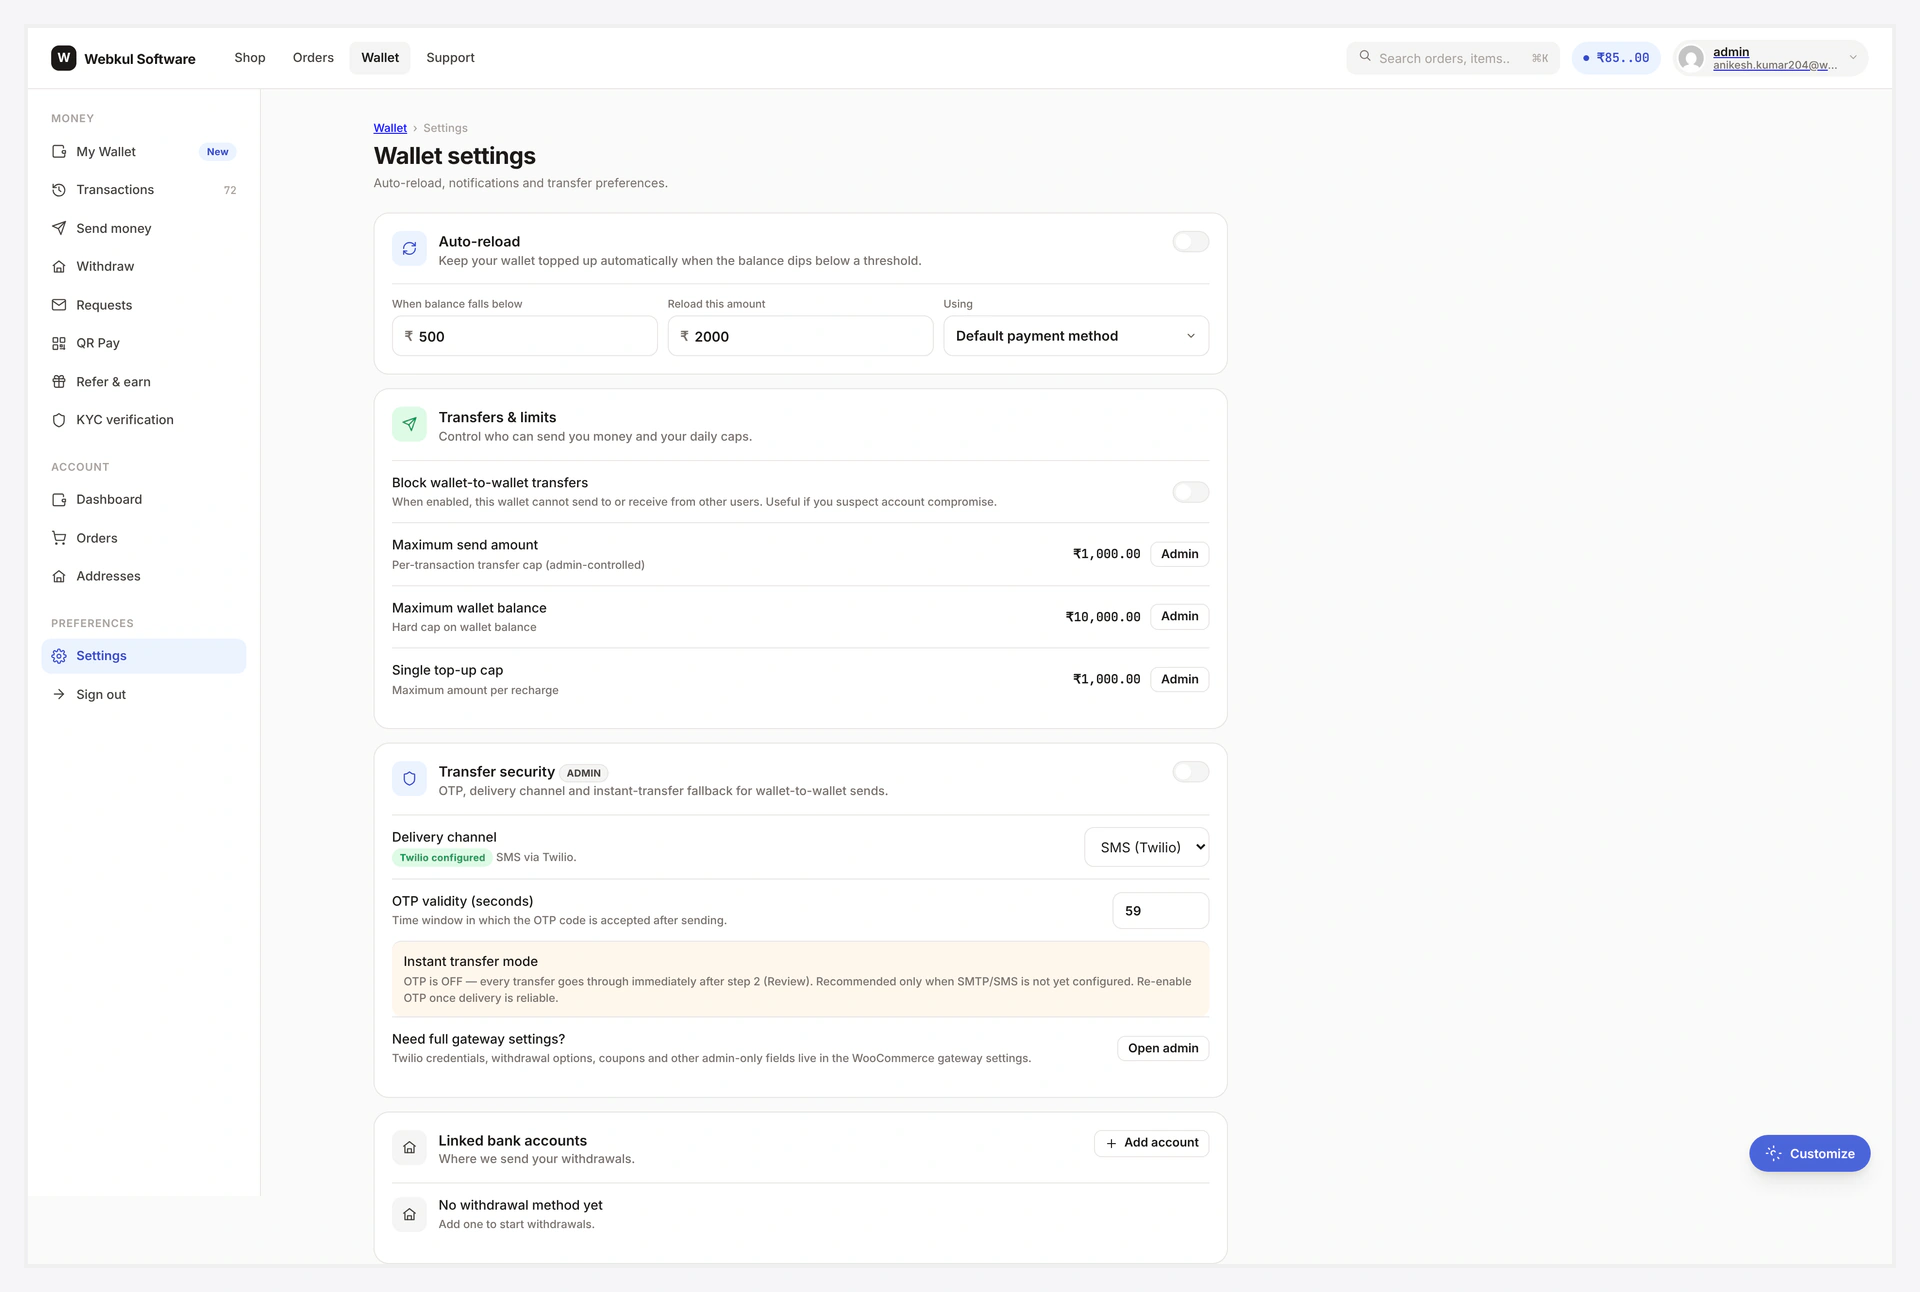Open the SMS (Twilio) delivery channel dropdown
Viewport: 1920px width, 1292px height.
tap(1146, 847)
